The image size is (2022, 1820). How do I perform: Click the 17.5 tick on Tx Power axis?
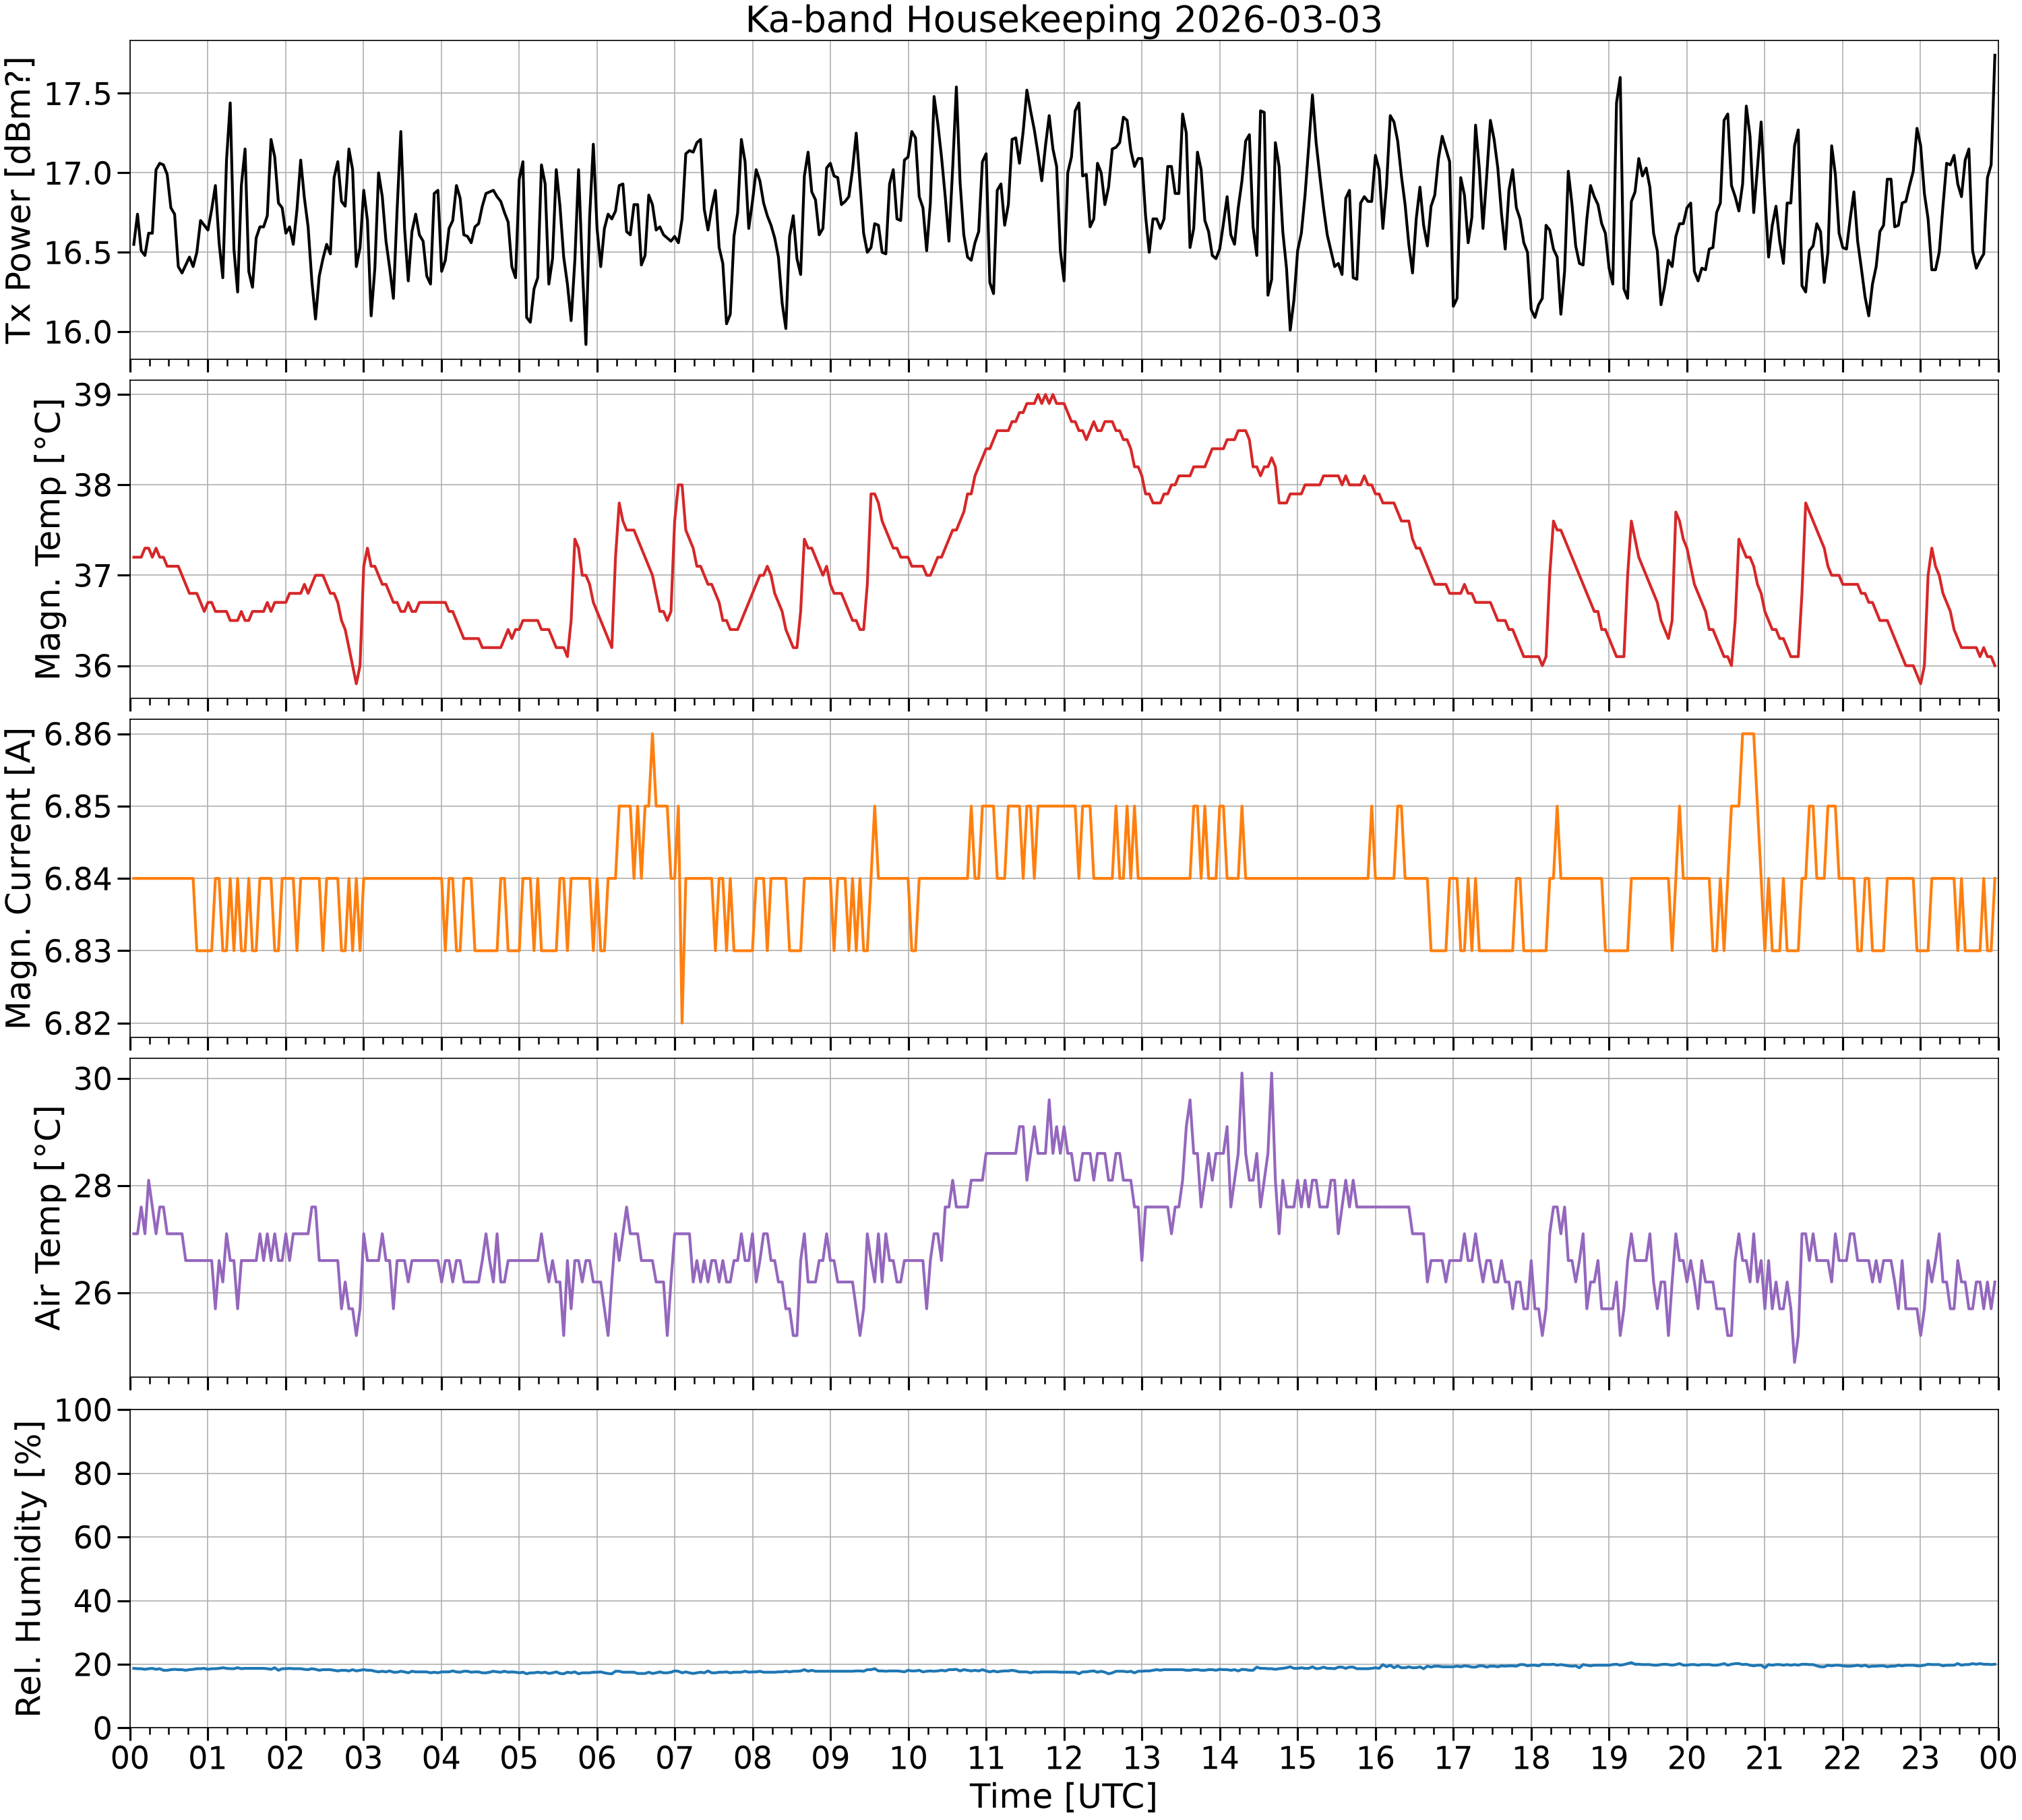74,94
